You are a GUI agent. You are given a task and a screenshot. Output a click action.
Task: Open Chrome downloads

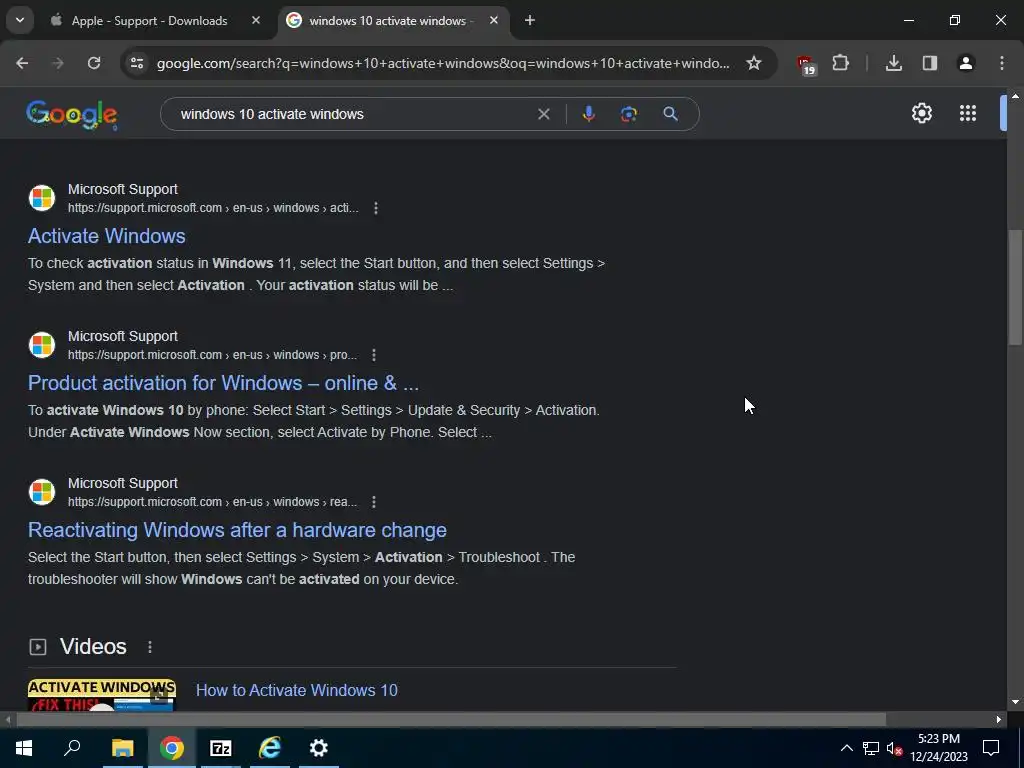coord(894,63)
